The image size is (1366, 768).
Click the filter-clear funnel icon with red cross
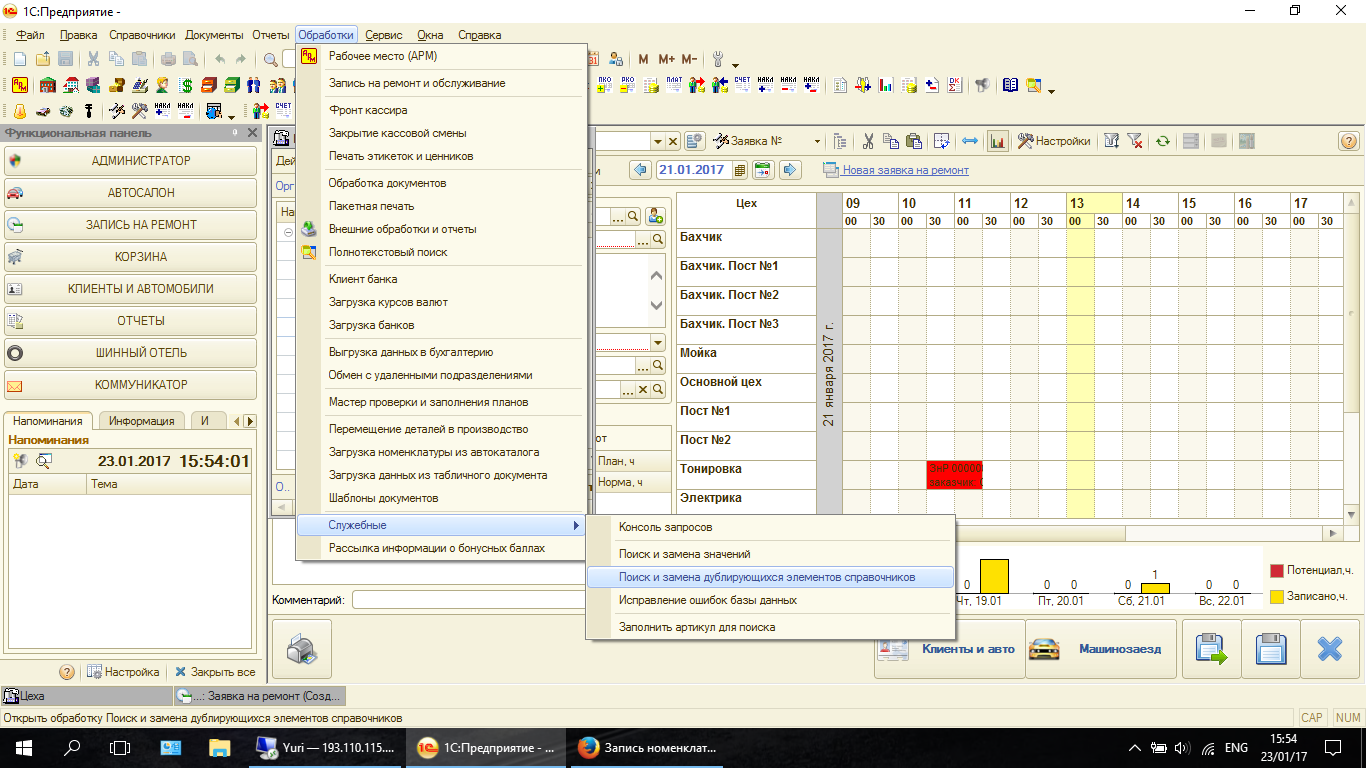[1135, 141]
